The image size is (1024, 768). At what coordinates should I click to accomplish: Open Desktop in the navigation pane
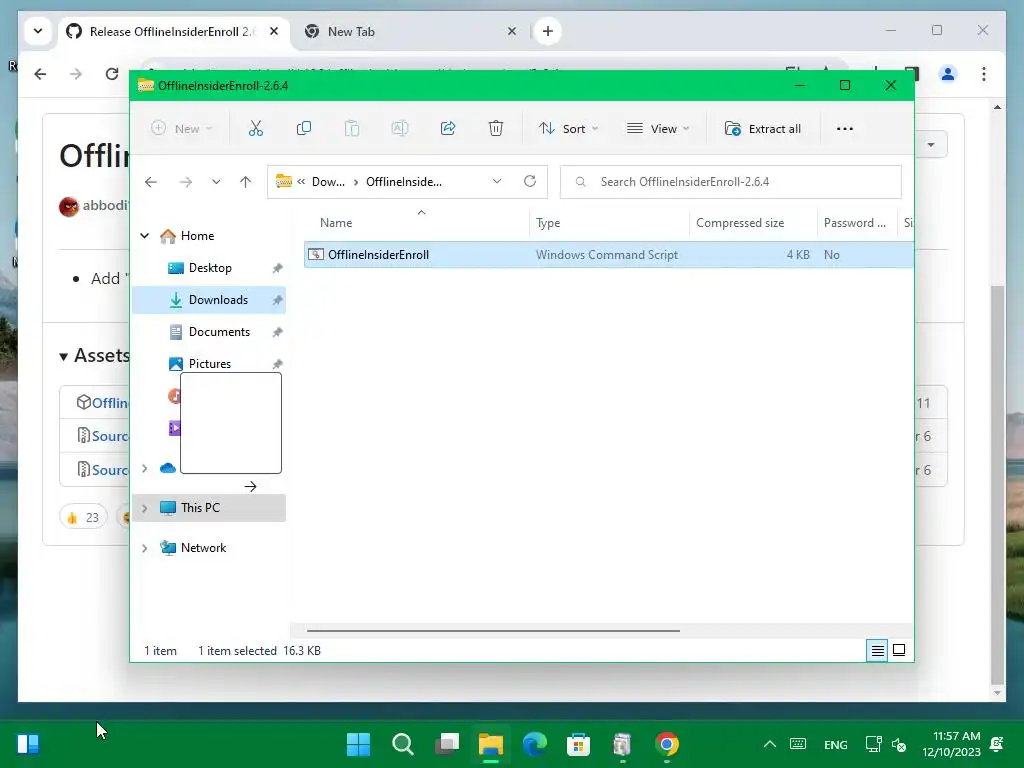tap(209, 268)
